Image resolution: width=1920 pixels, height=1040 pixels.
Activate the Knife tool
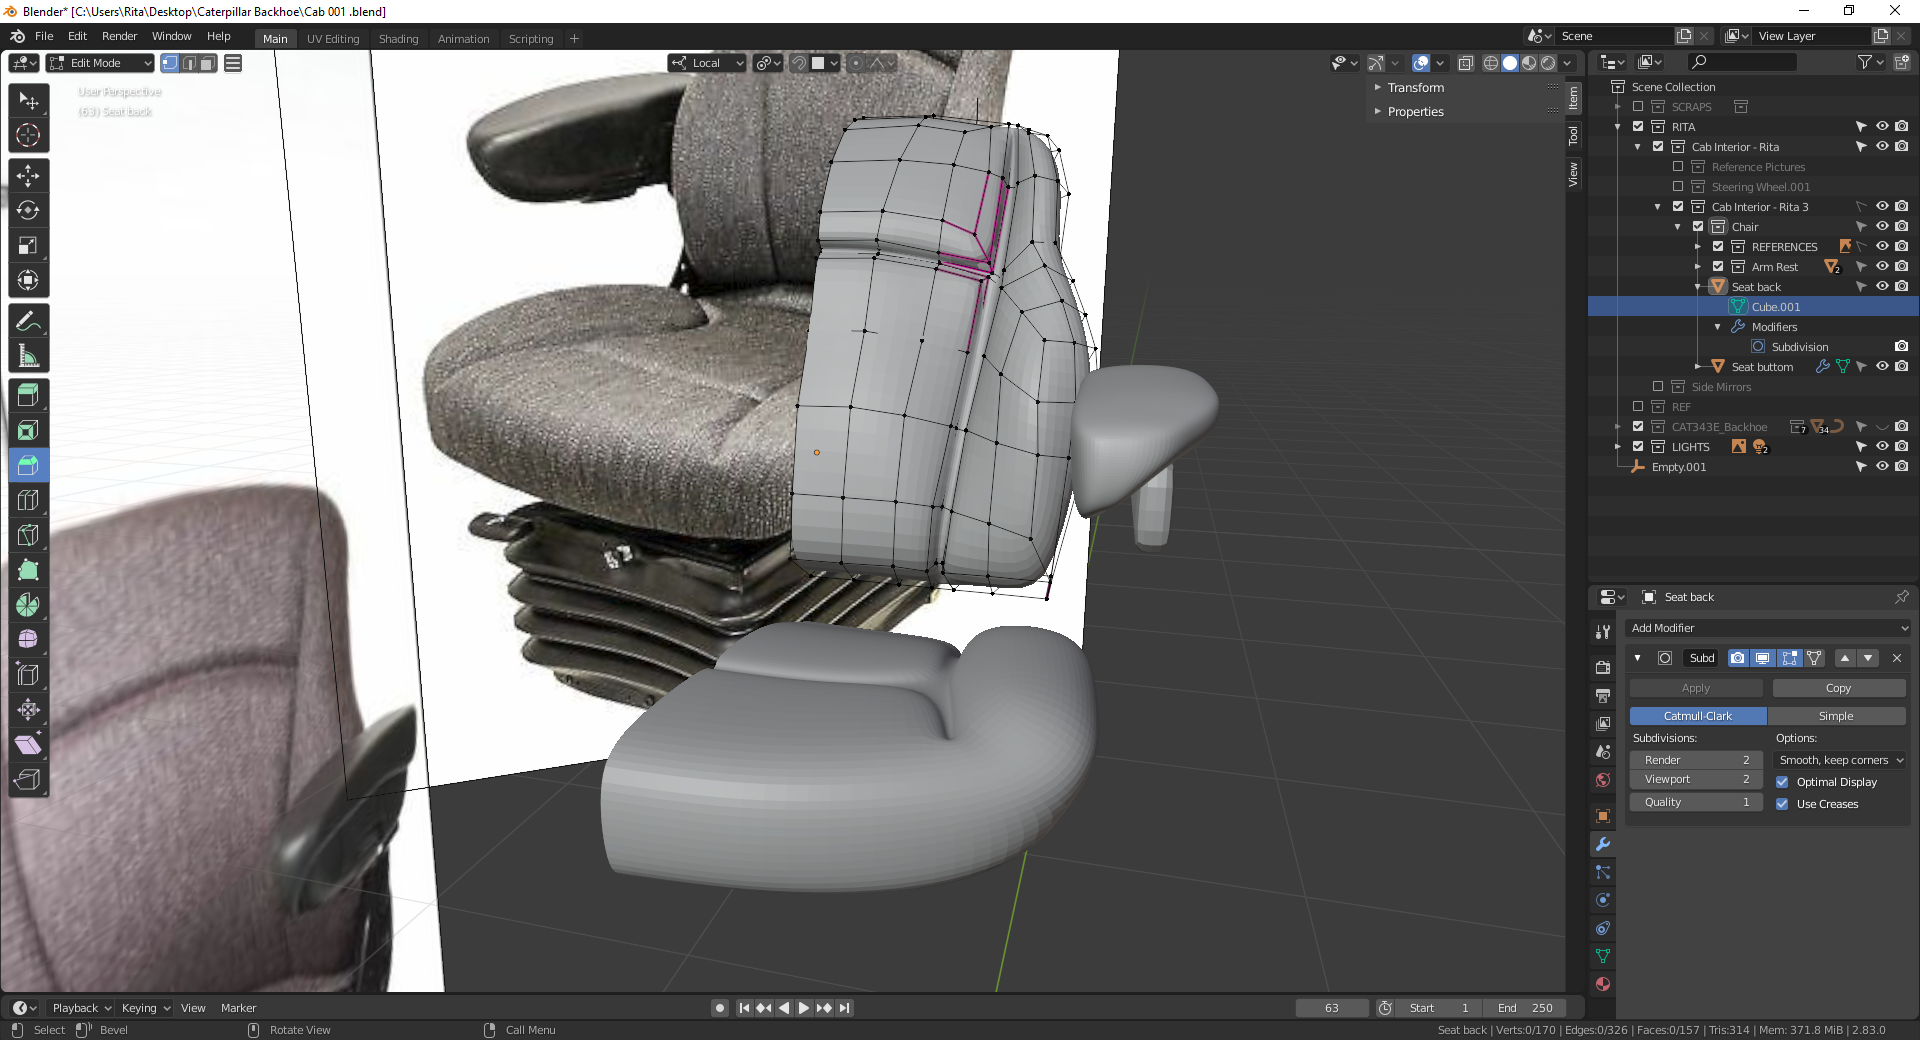point(28,535)
